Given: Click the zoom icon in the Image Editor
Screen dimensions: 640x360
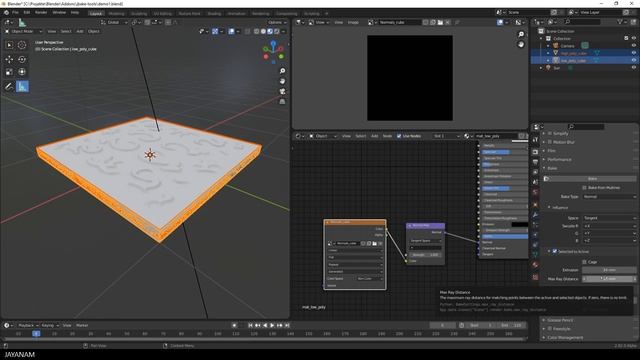Looking at the screenshot, I should tap(521, 34).
